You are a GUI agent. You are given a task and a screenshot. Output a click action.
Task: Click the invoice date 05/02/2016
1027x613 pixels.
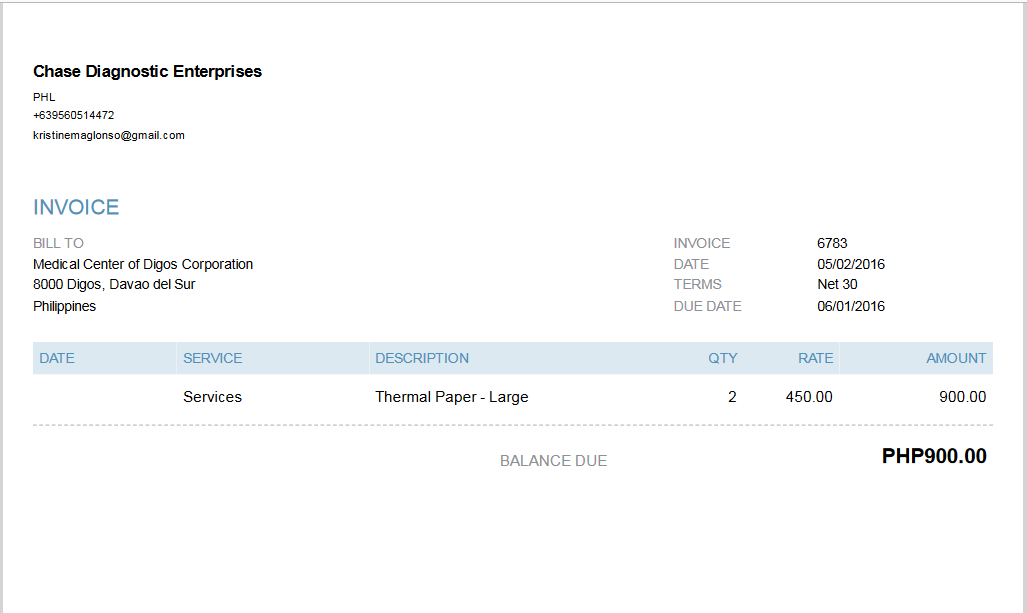[x=851, y=264]
